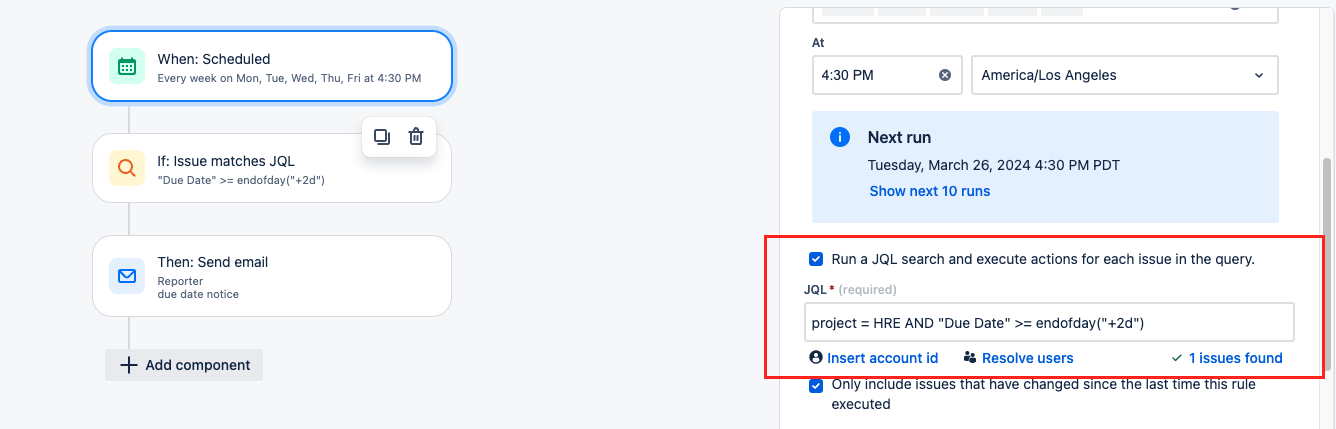Click the orange magnifier condition icon
1336x429 pixels.
(x=127, y=169)
